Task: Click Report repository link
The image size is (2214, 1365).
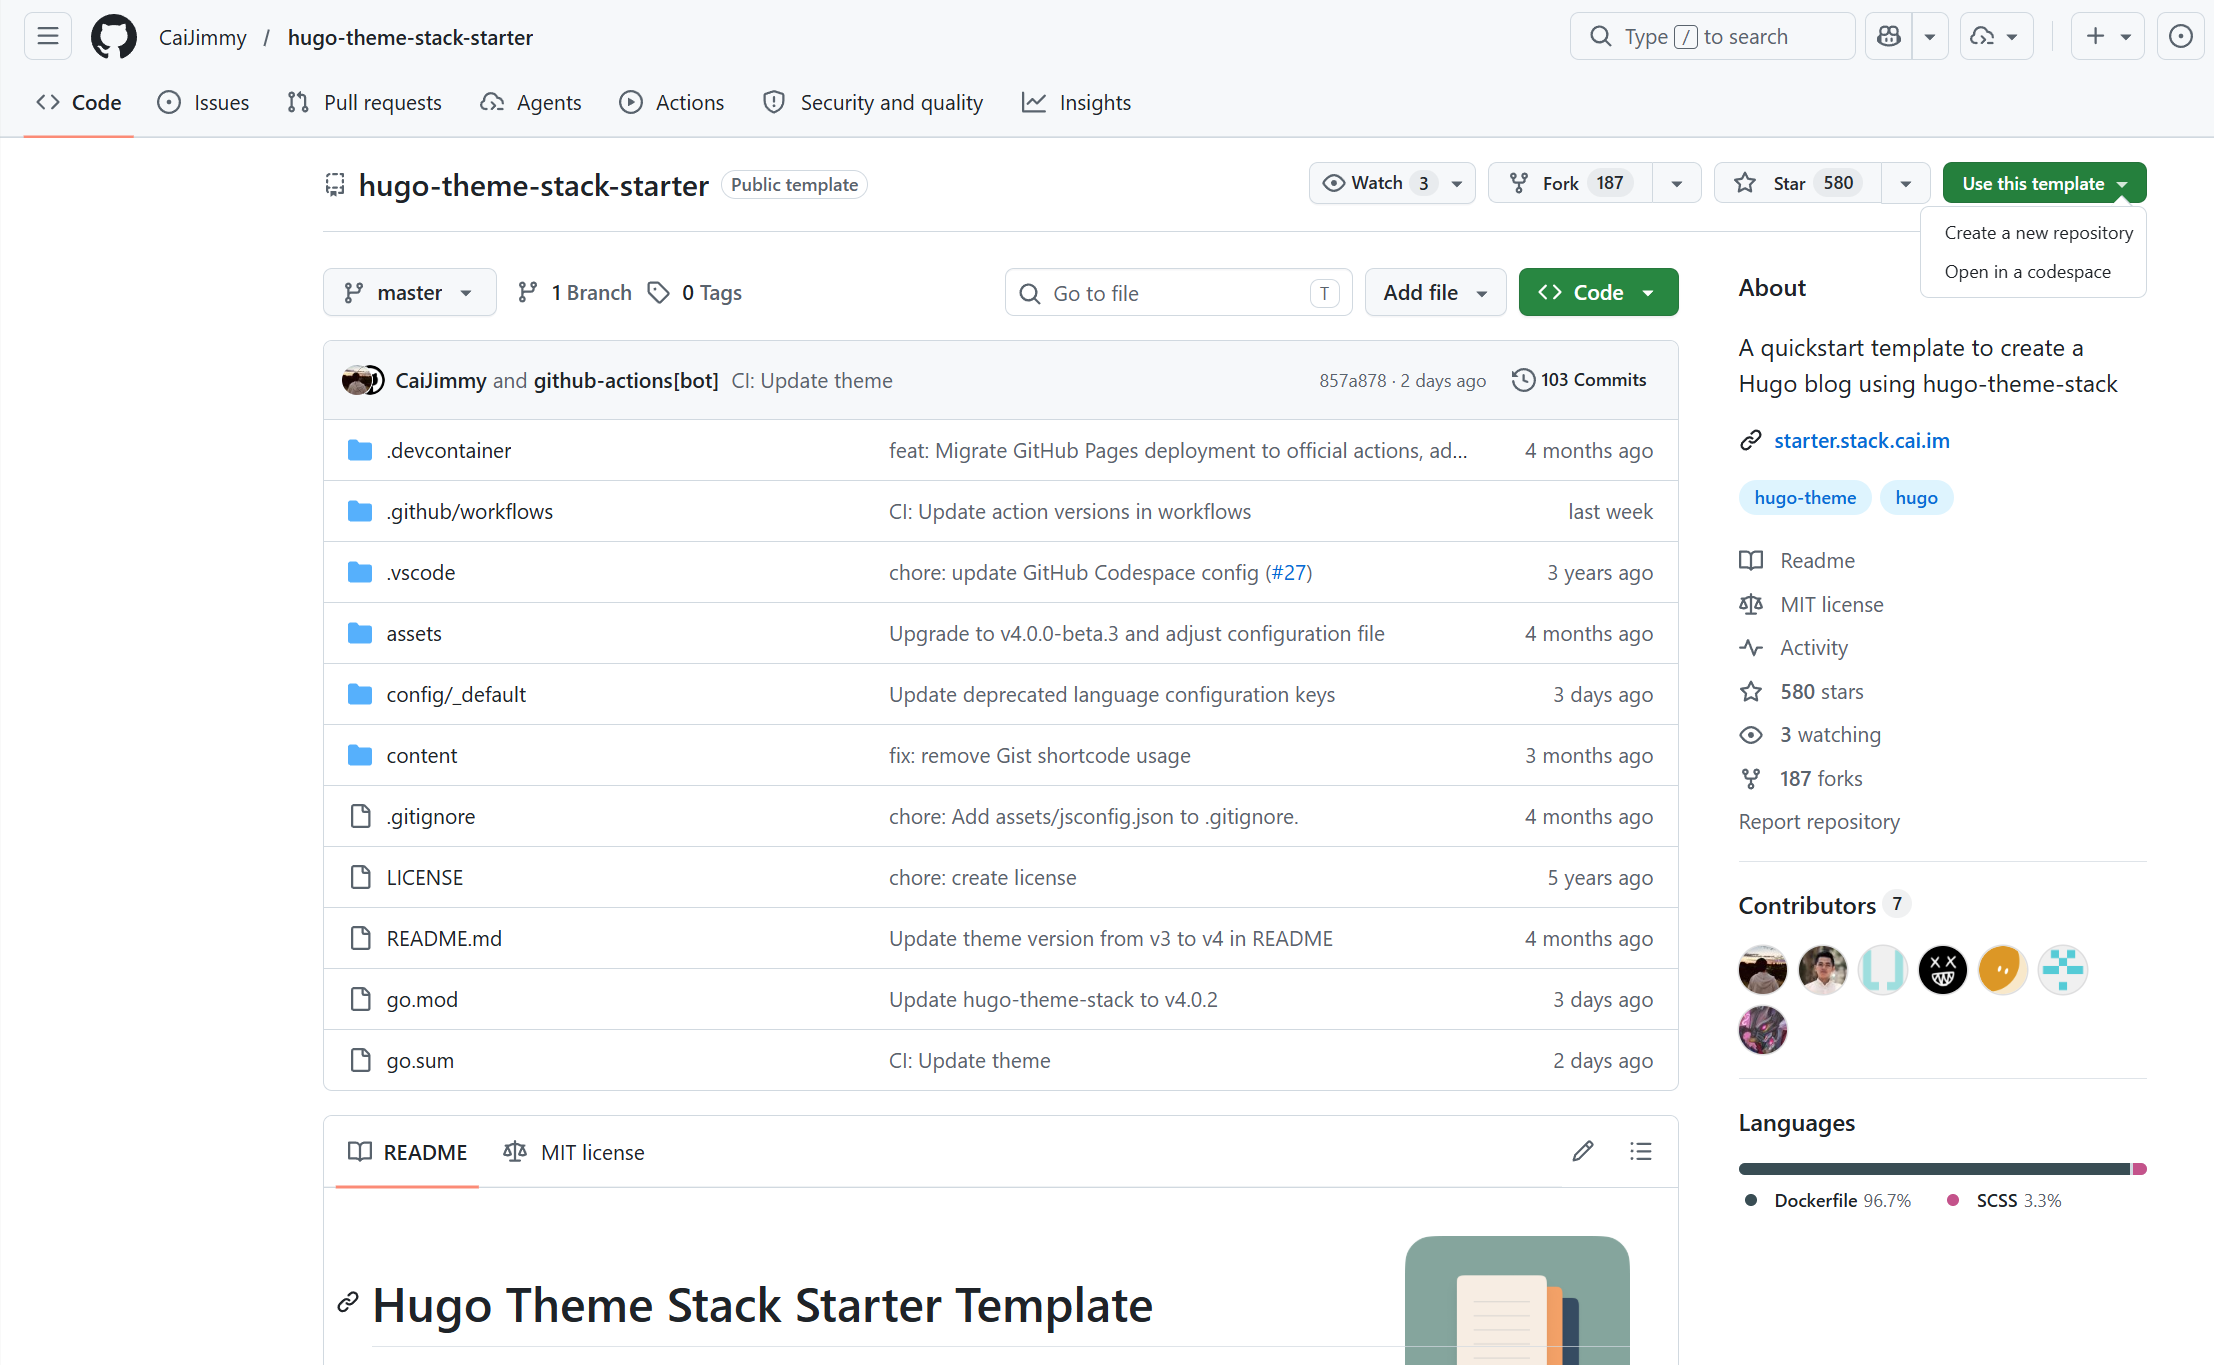Action: tap(1819, 822)
